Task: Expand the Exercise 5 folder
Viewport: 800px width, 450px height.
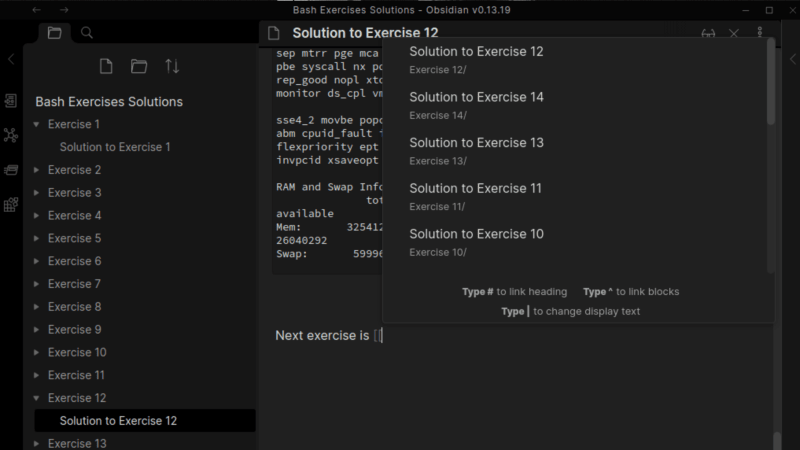Action: [37, 239]
